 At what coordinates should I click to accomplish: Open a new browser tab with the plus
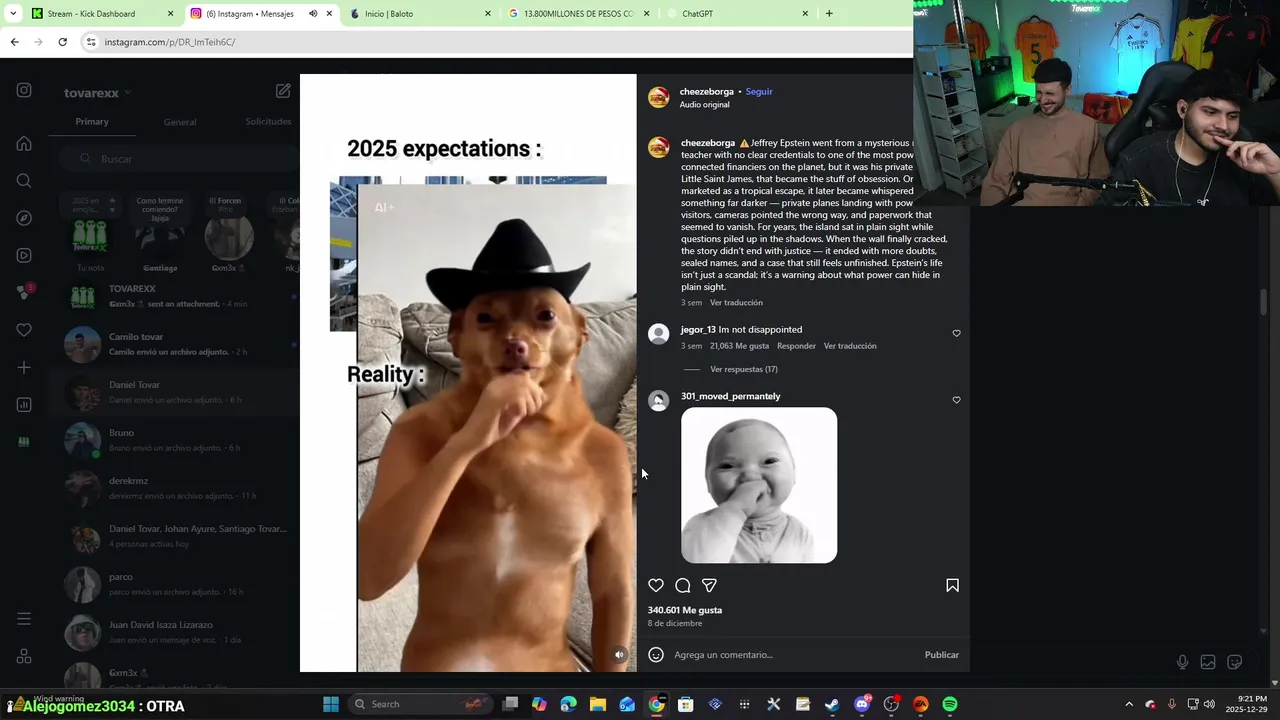coord(828,14)
